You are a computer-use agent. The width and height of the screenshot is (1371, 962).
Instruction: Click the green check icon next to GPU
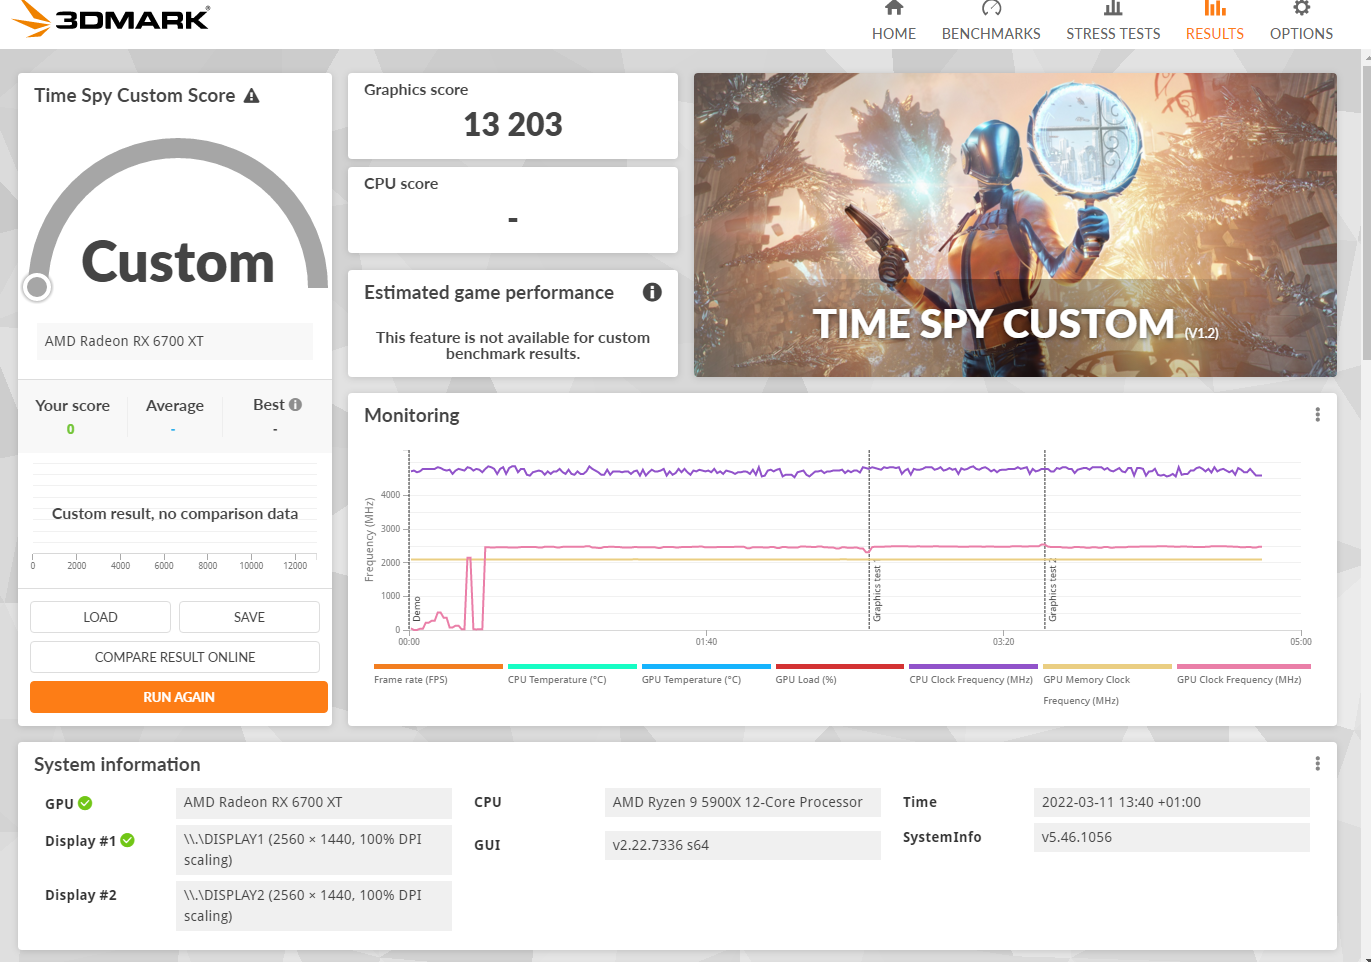(x=85, y=803)
